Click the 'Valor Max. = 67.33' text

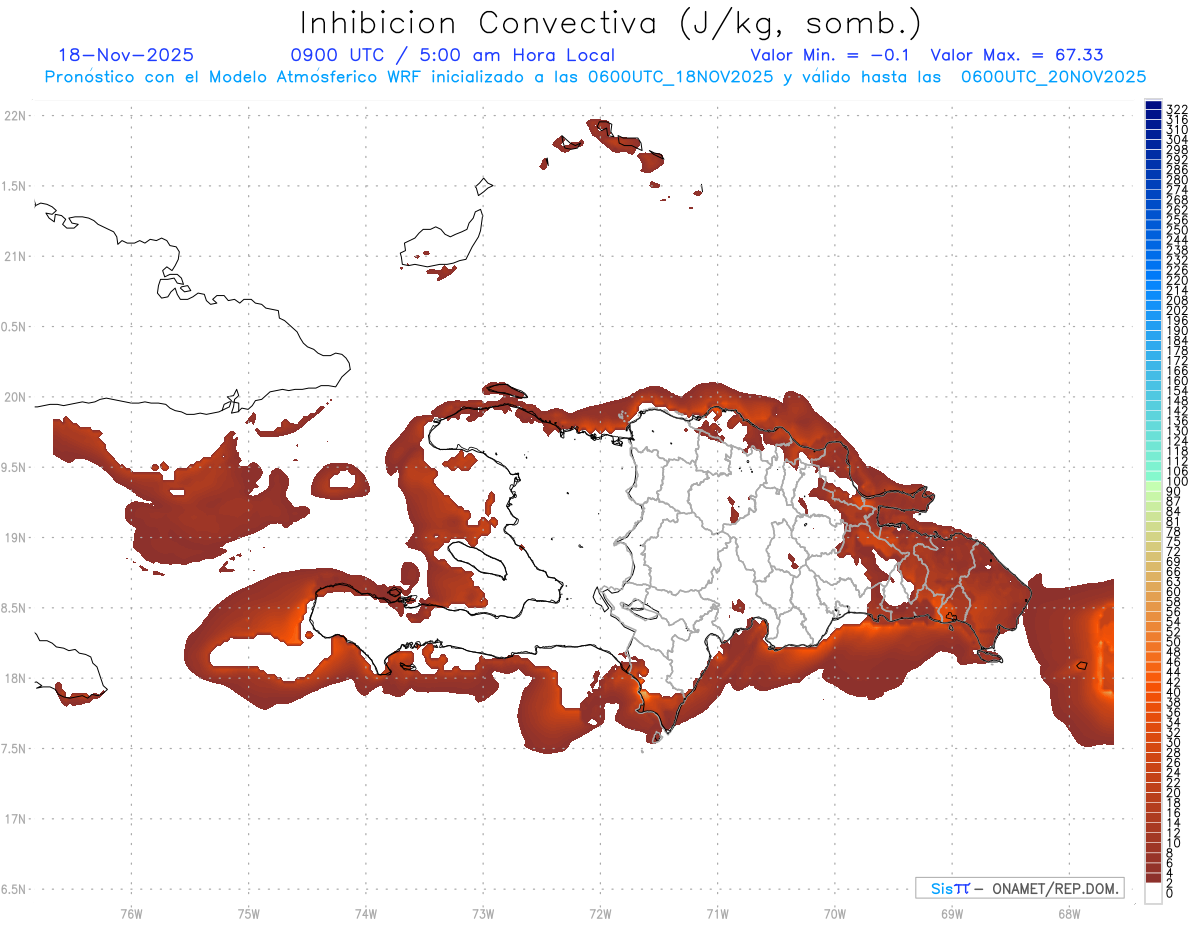[x=1017, y=55]
